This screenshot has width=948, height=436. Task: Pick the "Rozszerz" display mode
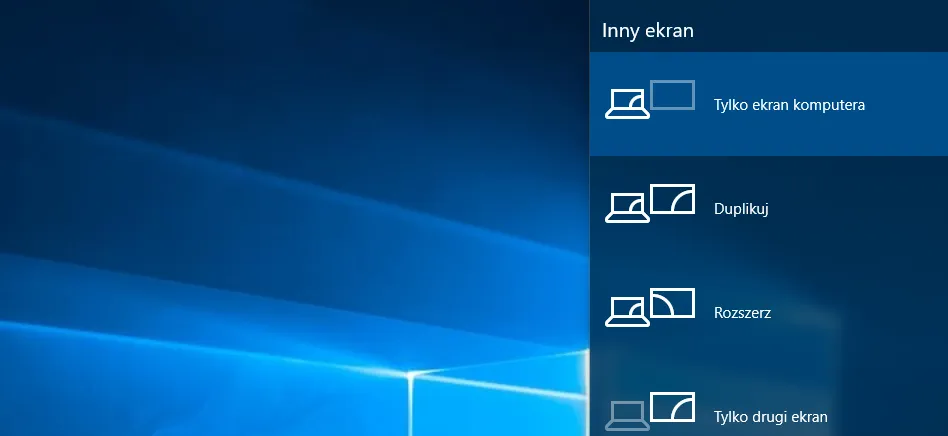[768, 313]
